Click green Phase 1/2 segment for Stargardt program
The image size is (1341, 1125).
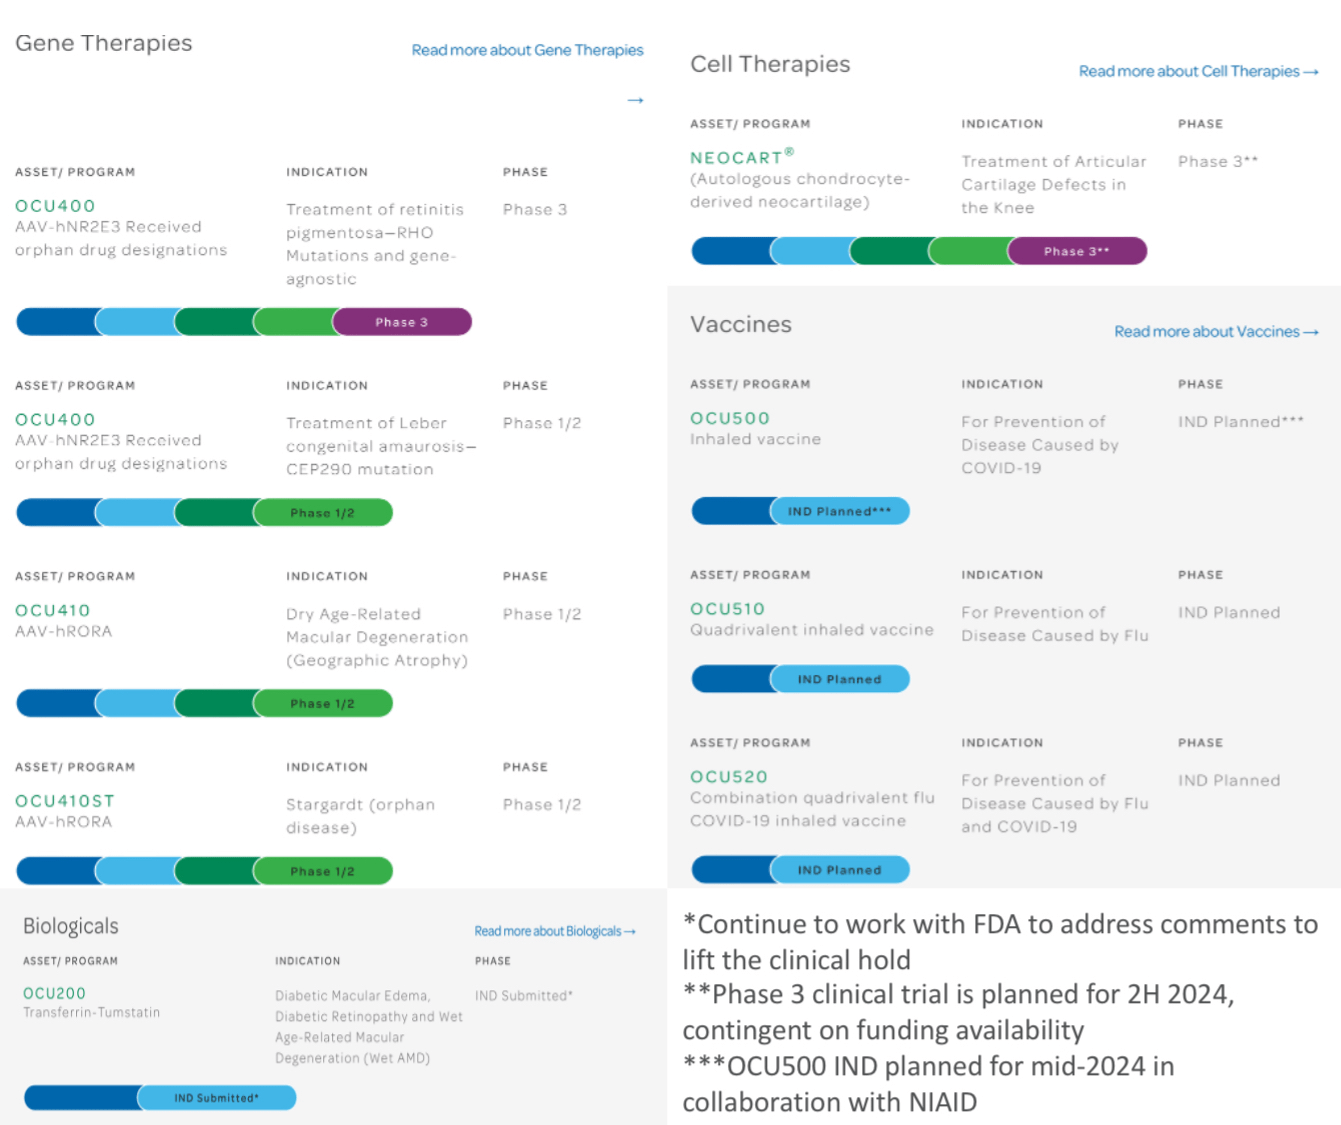[x=322, y=871]
